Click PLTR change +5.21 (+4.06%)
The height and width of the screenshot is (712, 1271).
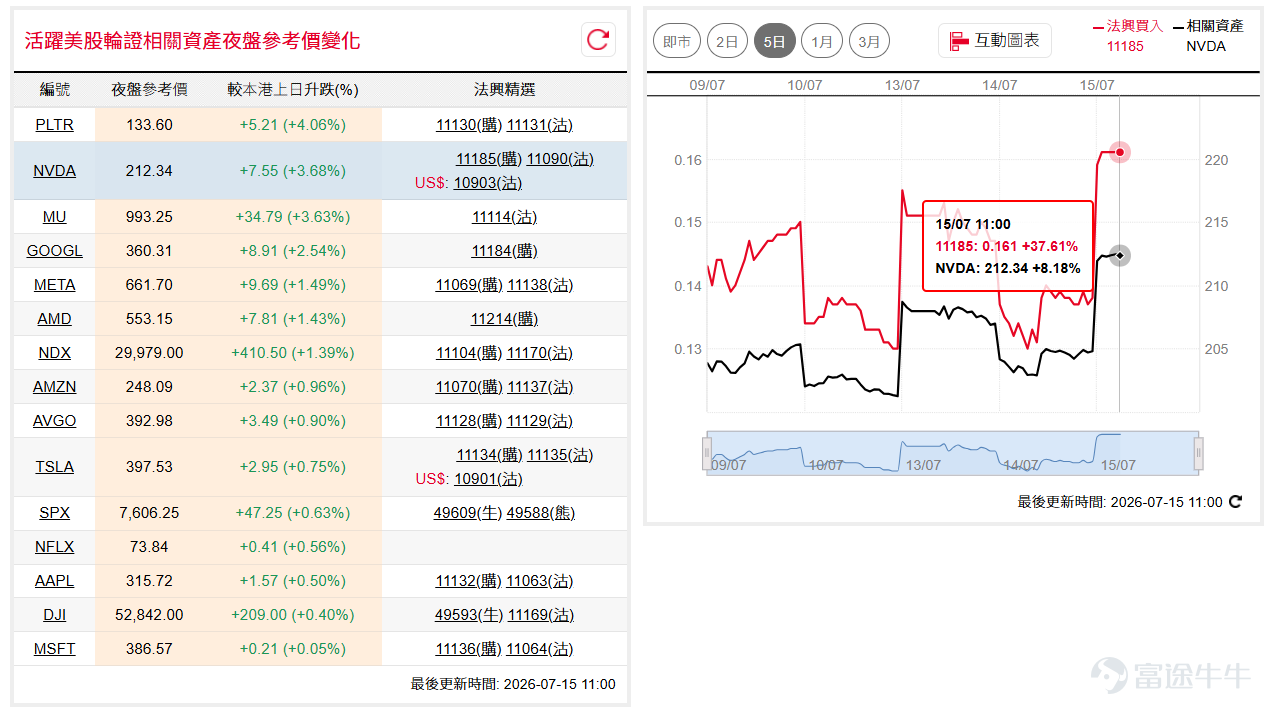pyautogui.click(x=292, y=125)
